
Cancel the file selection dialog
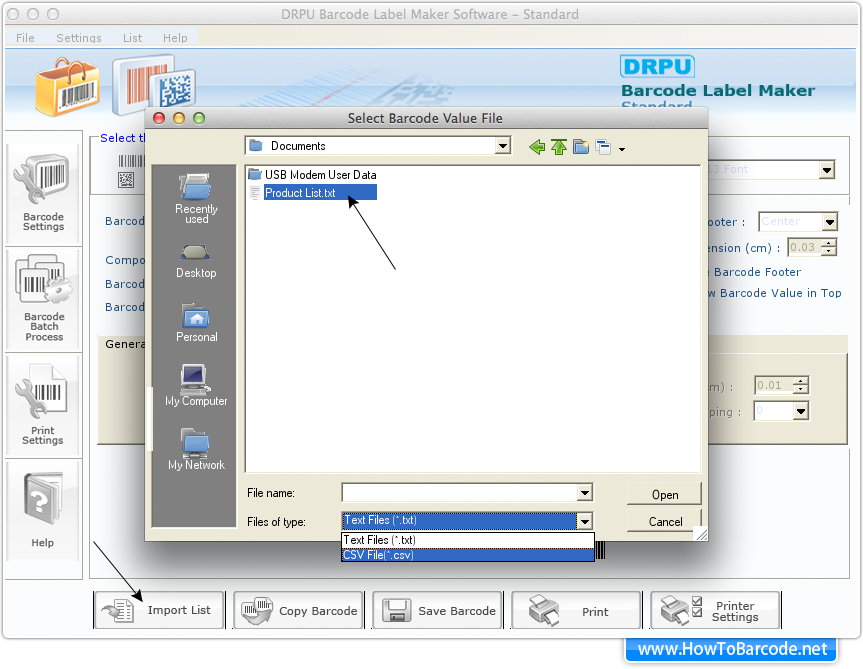pyautogui.click(x=664, y=521)
